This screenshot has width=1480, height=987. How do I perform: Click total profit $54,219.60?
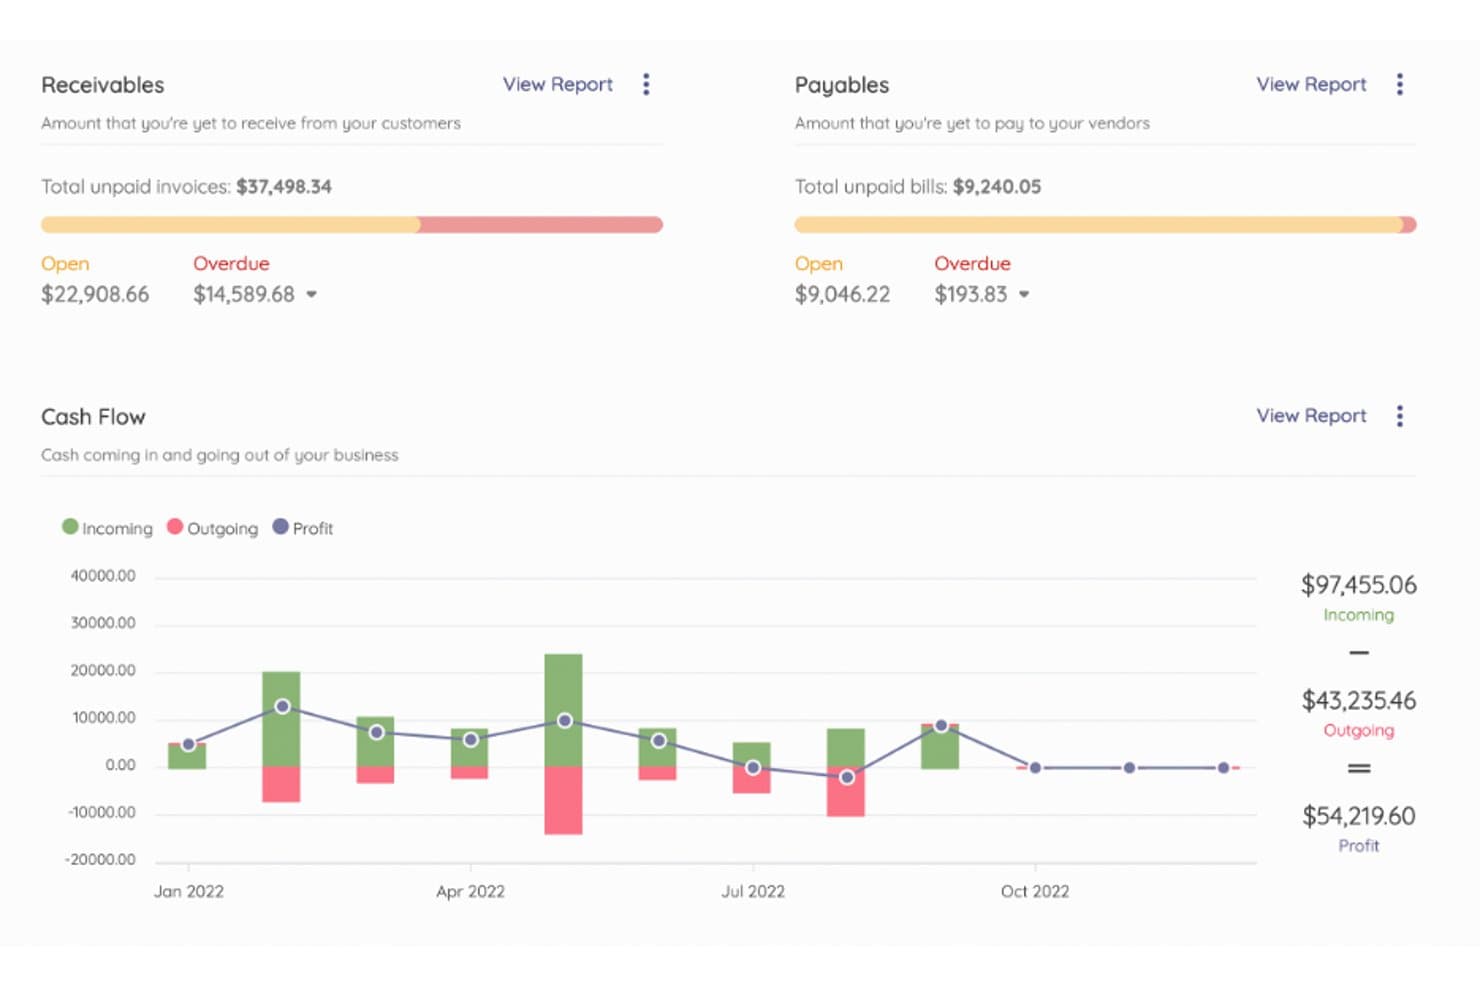(x=1359, y=816)
